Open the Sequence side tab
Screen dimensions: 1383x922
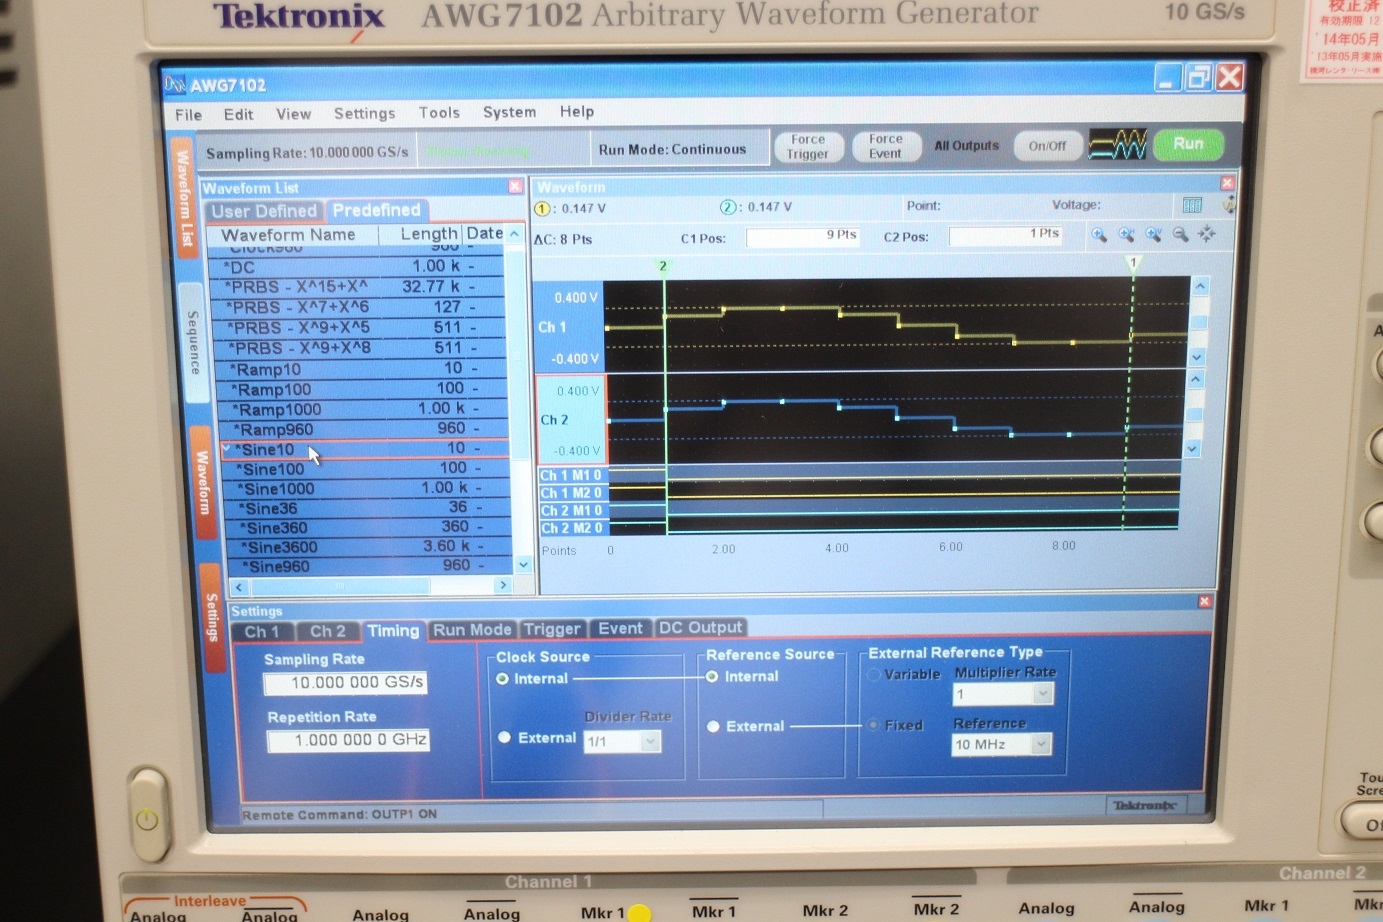(x=193, y=341)
